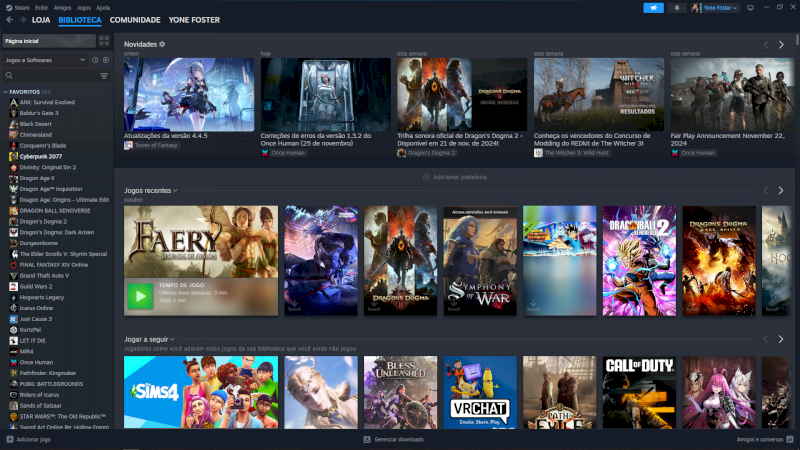The width and height of the screenshot is (800, 450).
Task: Select Dragon's Dogma: Dark Arisen in list
Action: [x=57, y=232]
